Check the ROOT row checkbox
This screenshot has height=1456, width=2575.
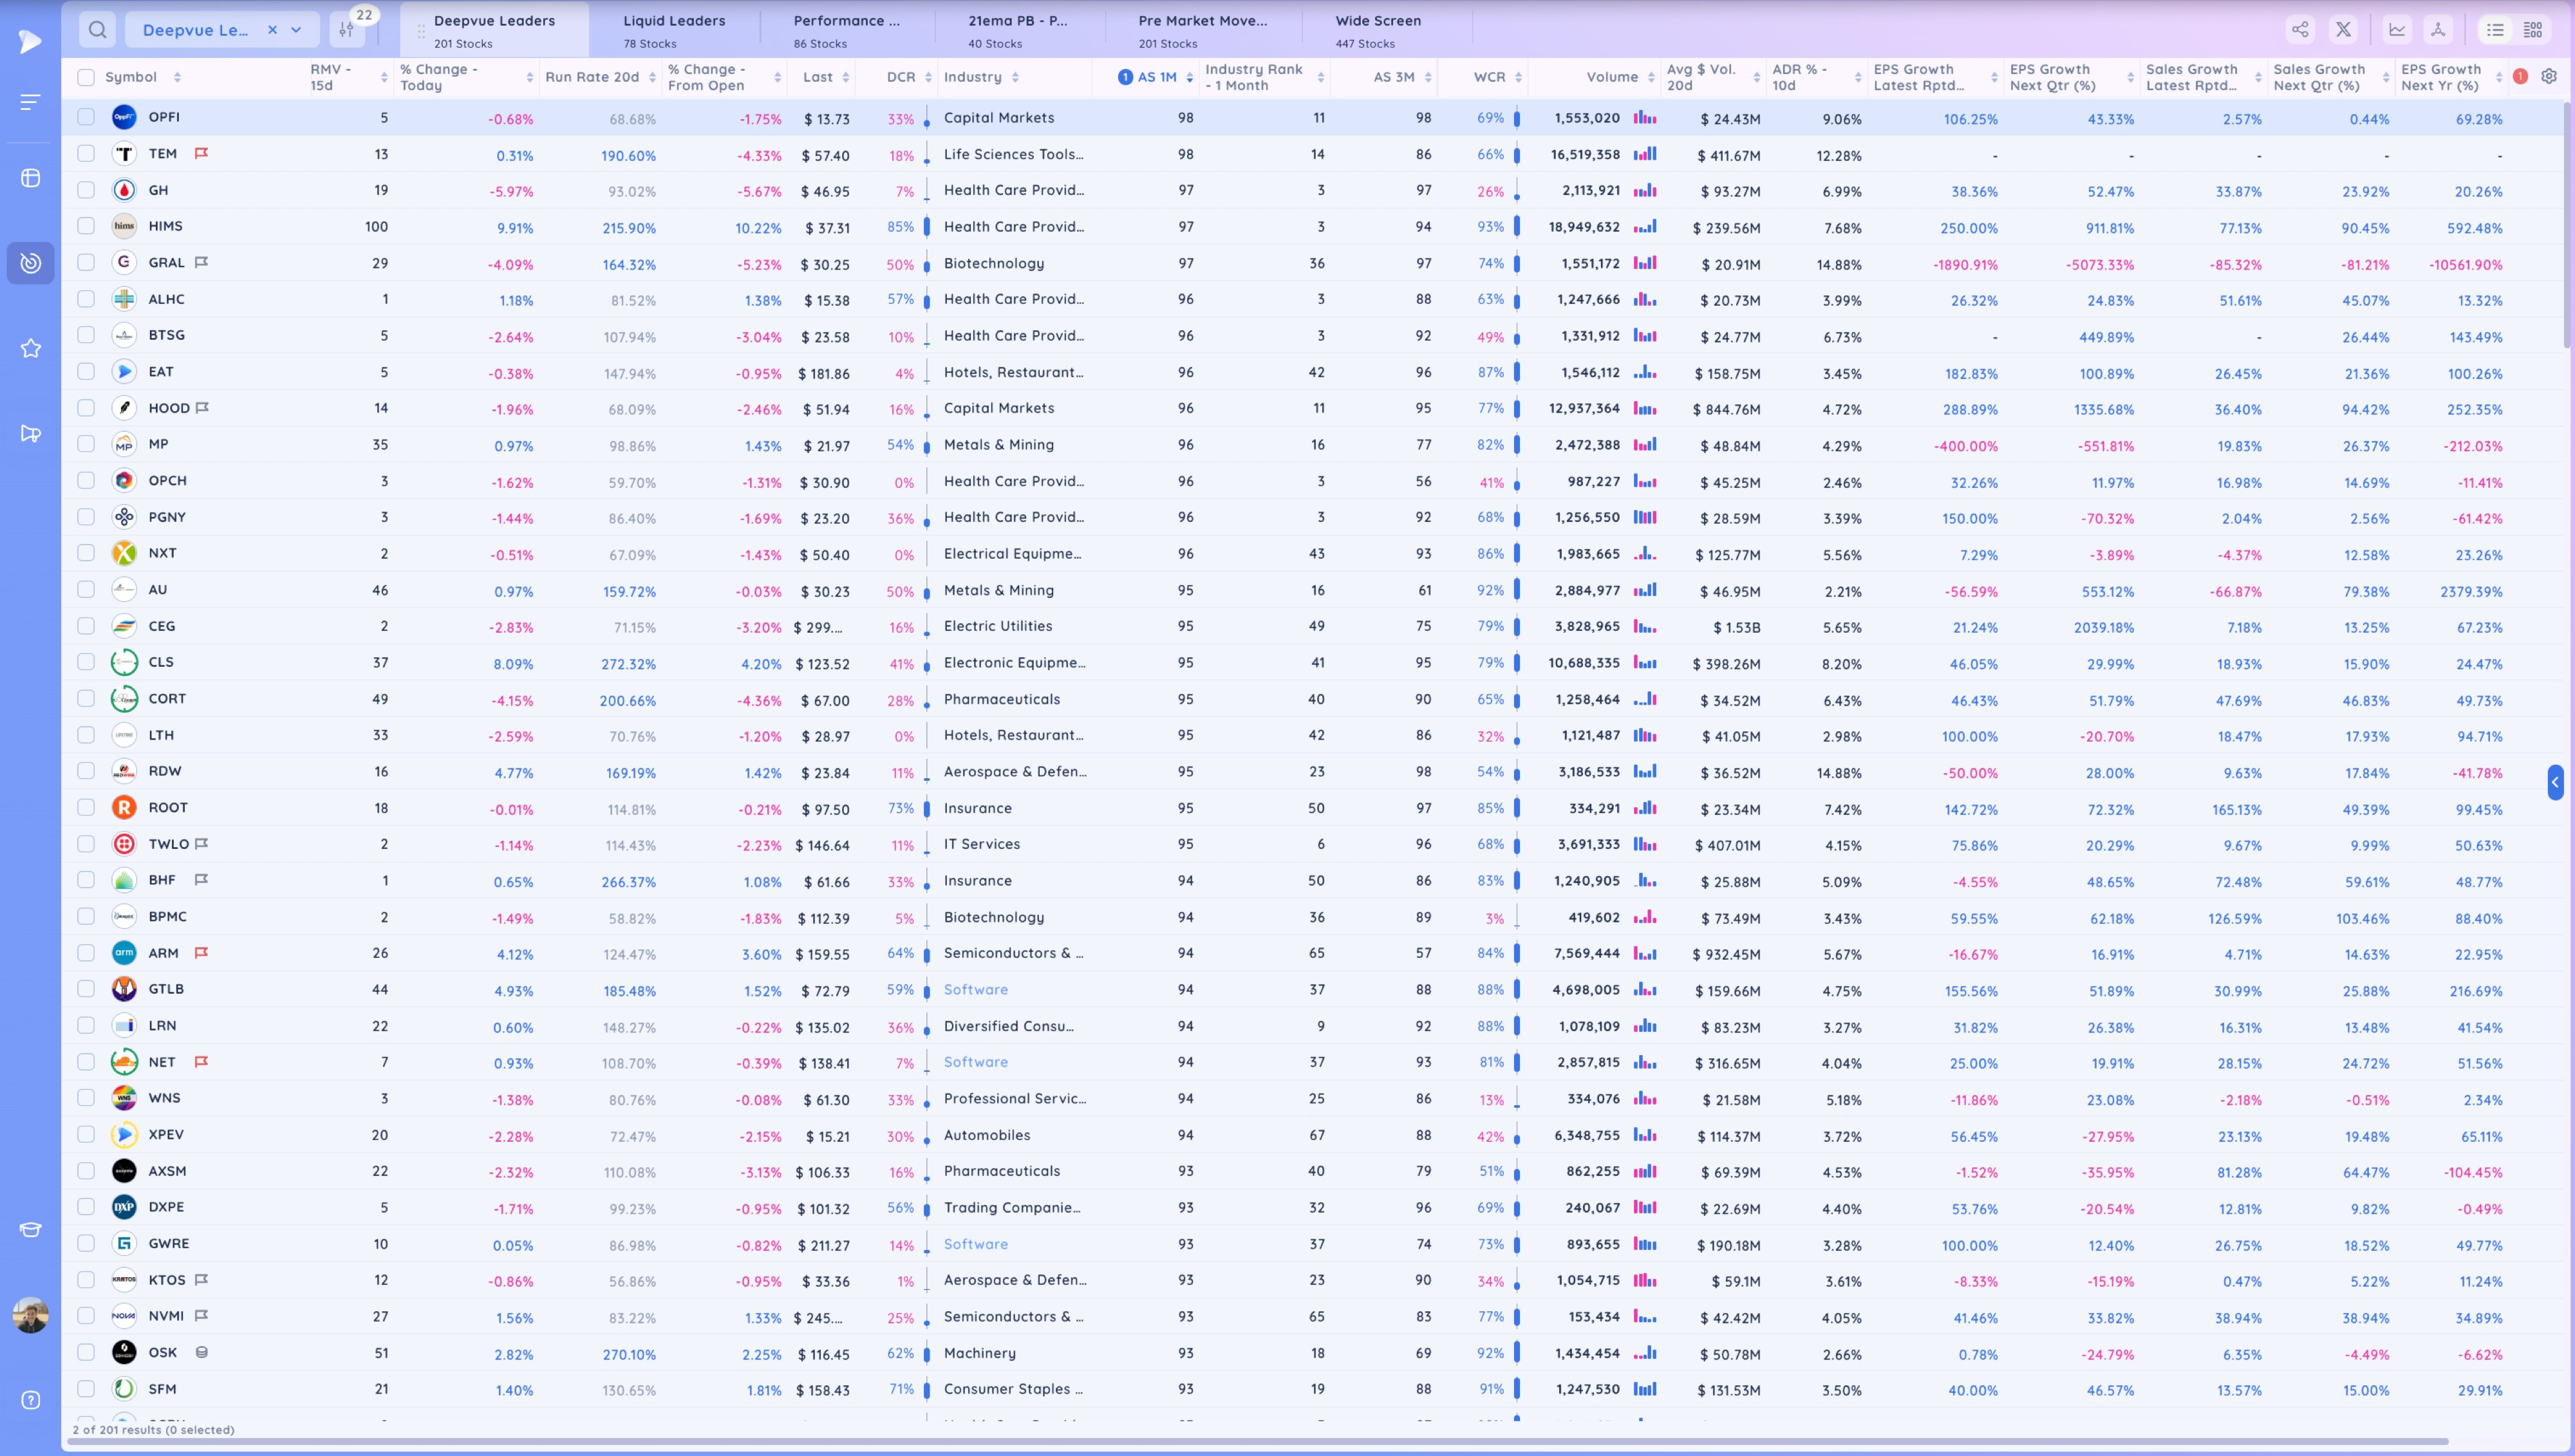click(x=86, y=807)
